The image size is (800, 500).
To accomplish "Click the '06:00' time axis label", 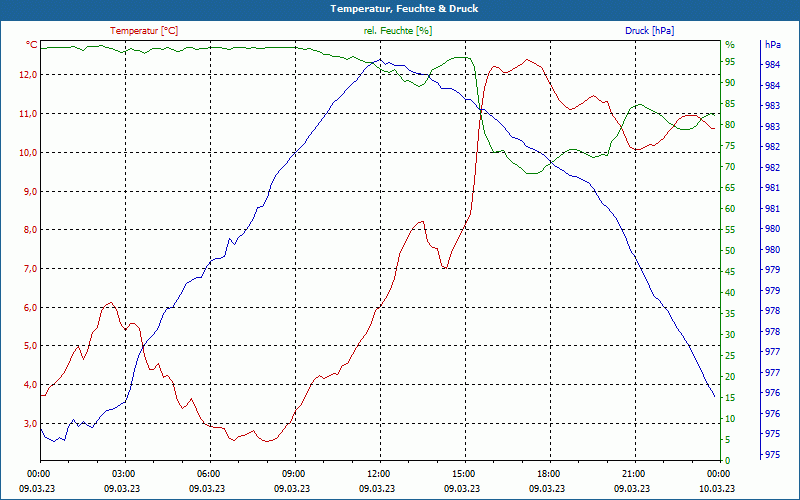I will [208, 473].
